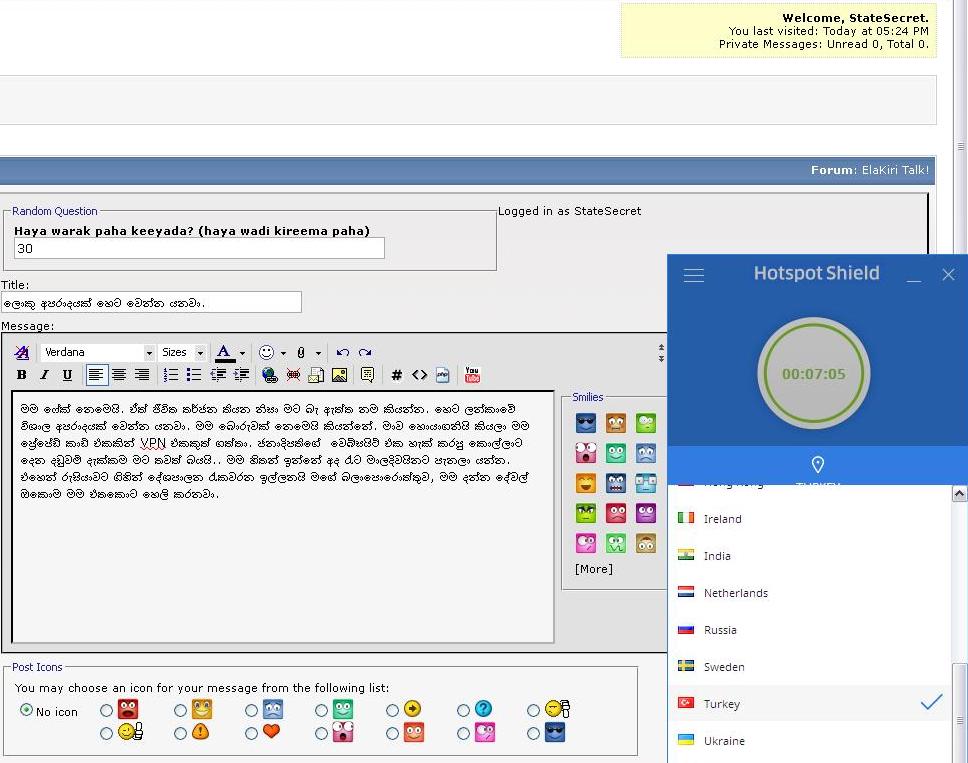The height and width of the screenshot is (763, 968).
Task: Click in the post Title field
Action: coord(151,302)
